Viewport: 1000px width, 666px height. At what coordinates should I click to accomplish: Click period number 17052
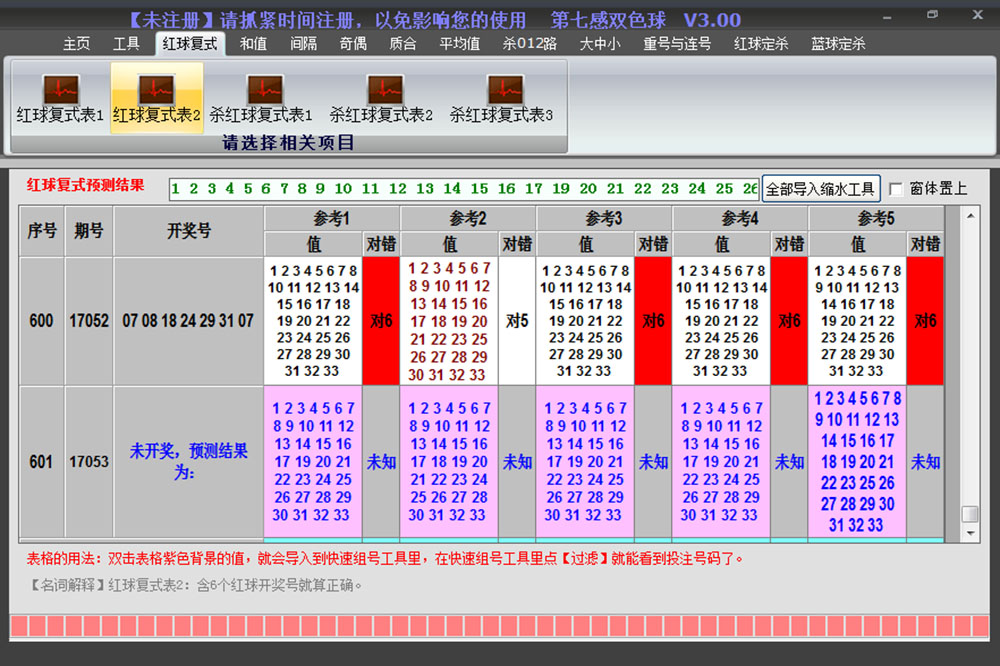tap(89, 321)
